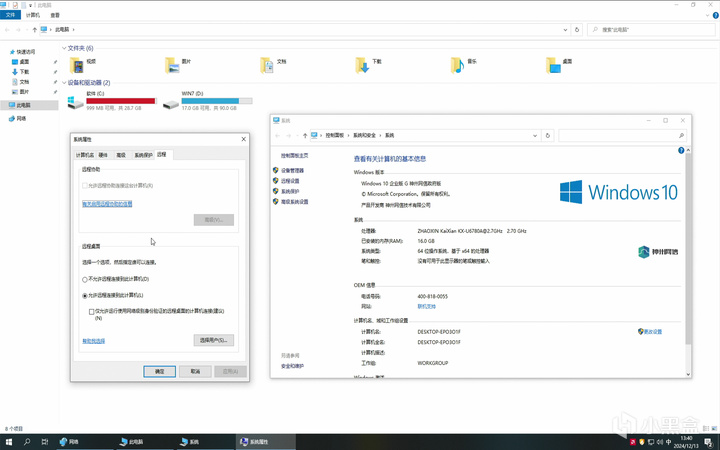
Task: Open the 桌面 folder in the 文件夹 group
Action: [x=553, y=65]
